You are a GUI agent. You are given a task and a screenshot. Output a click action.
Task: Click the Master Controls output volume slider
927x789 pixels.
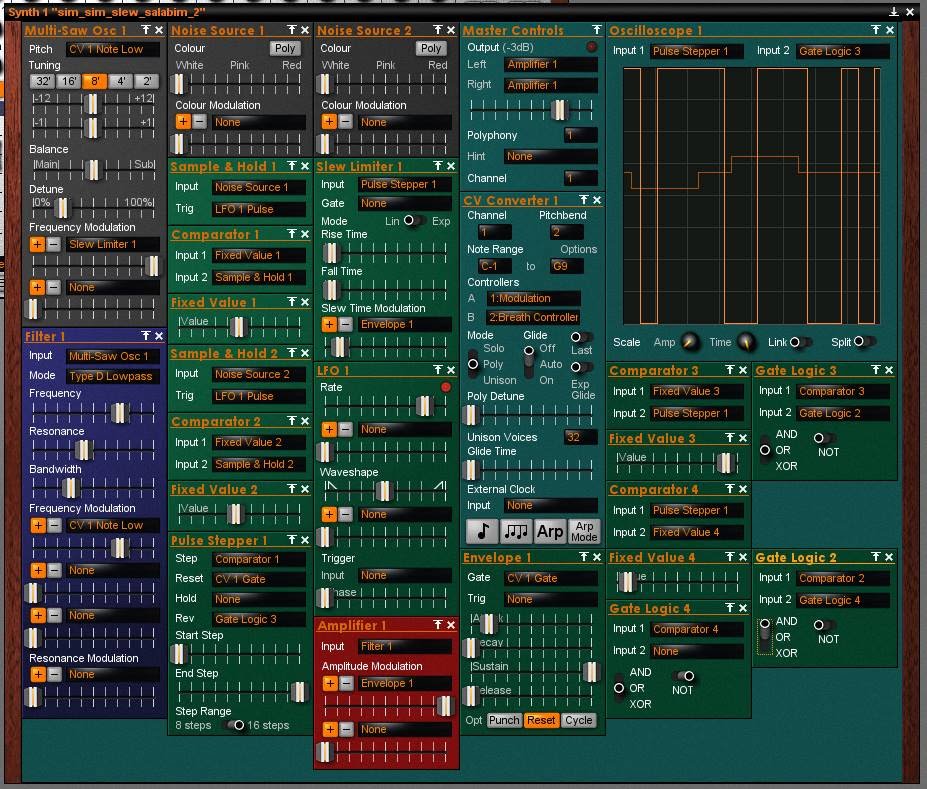click(558, 109)
